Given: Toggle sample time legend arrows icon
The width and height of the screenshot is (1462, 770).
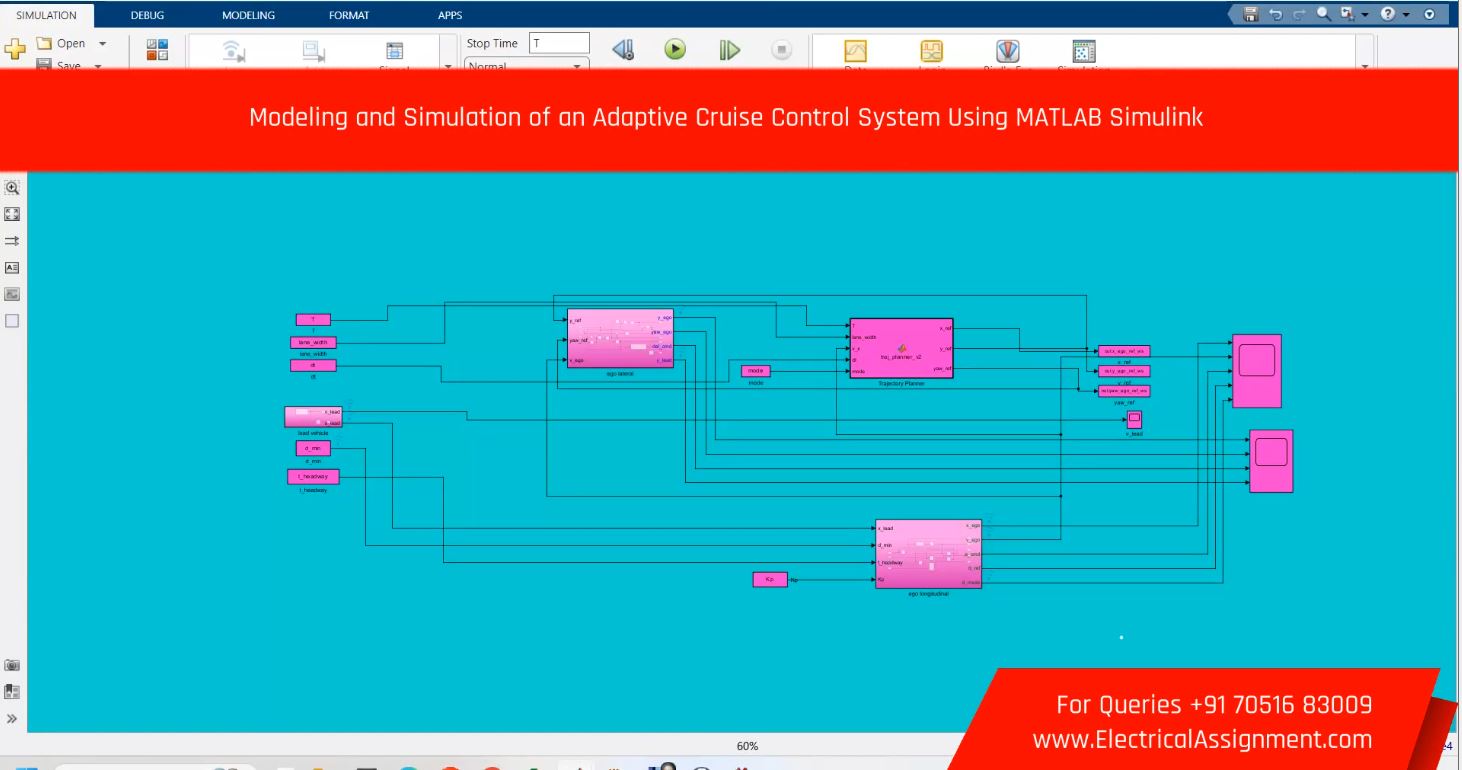Looking at the screenshot, I should pyautogui.click(x=13, y=241).
